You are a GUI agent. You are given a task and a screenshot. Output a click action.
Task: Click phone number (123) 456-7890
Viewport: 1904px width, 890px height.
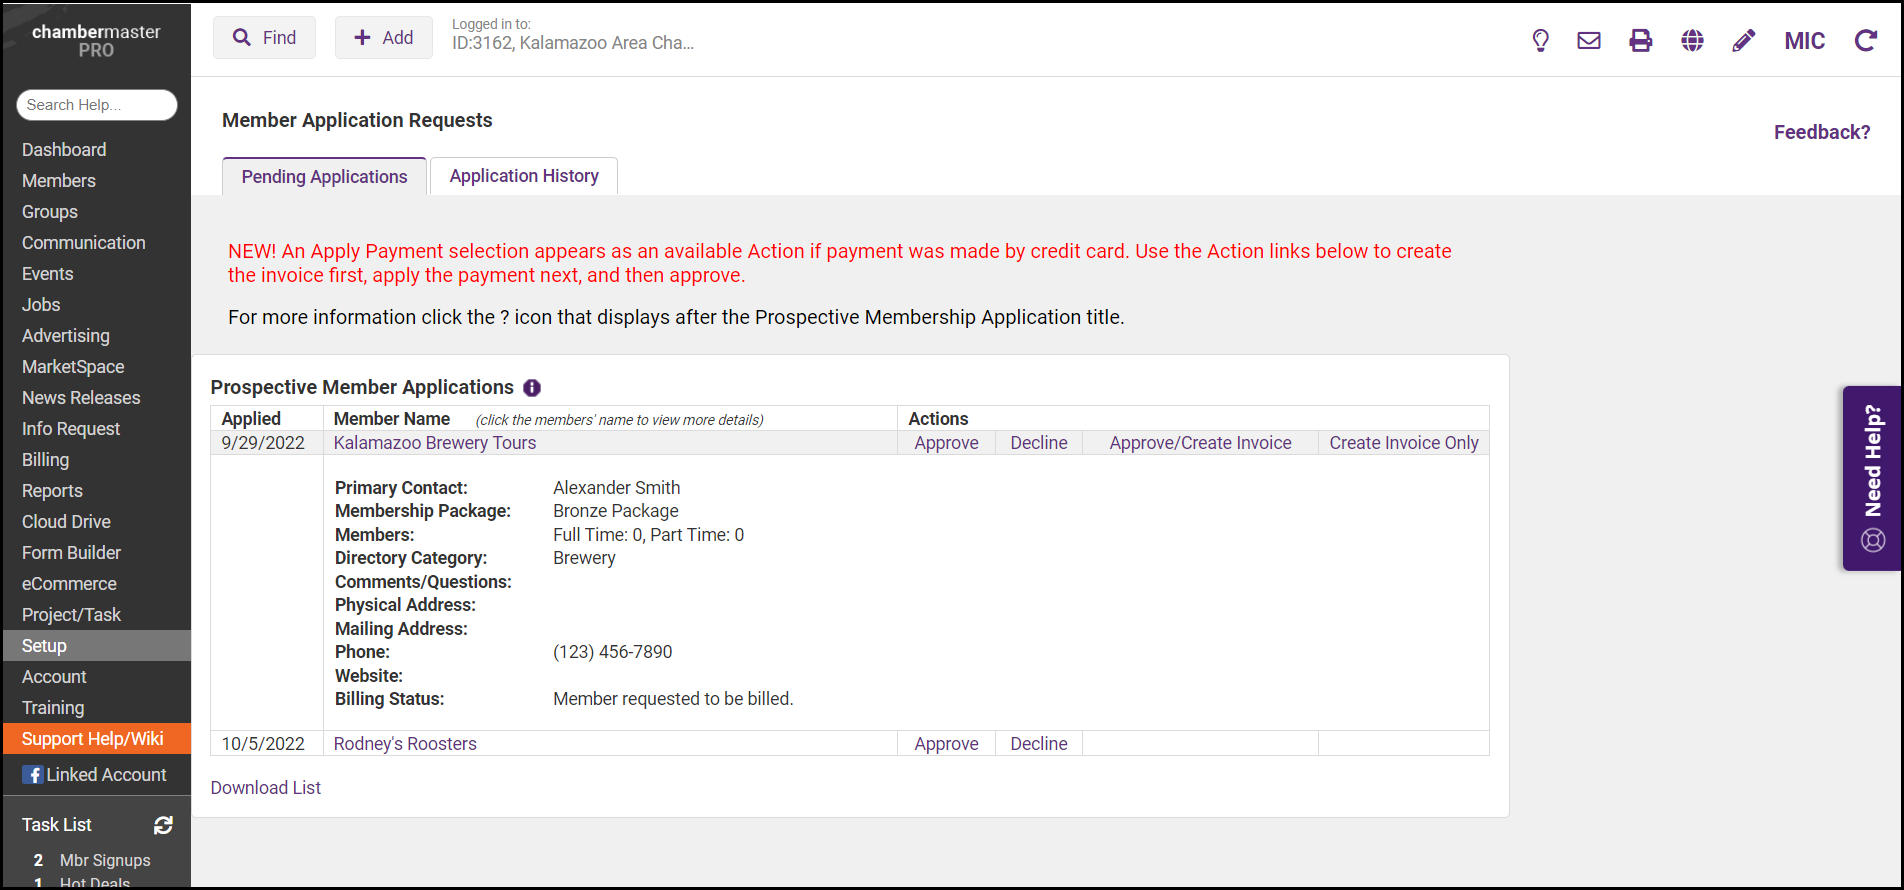click(613, 652)
